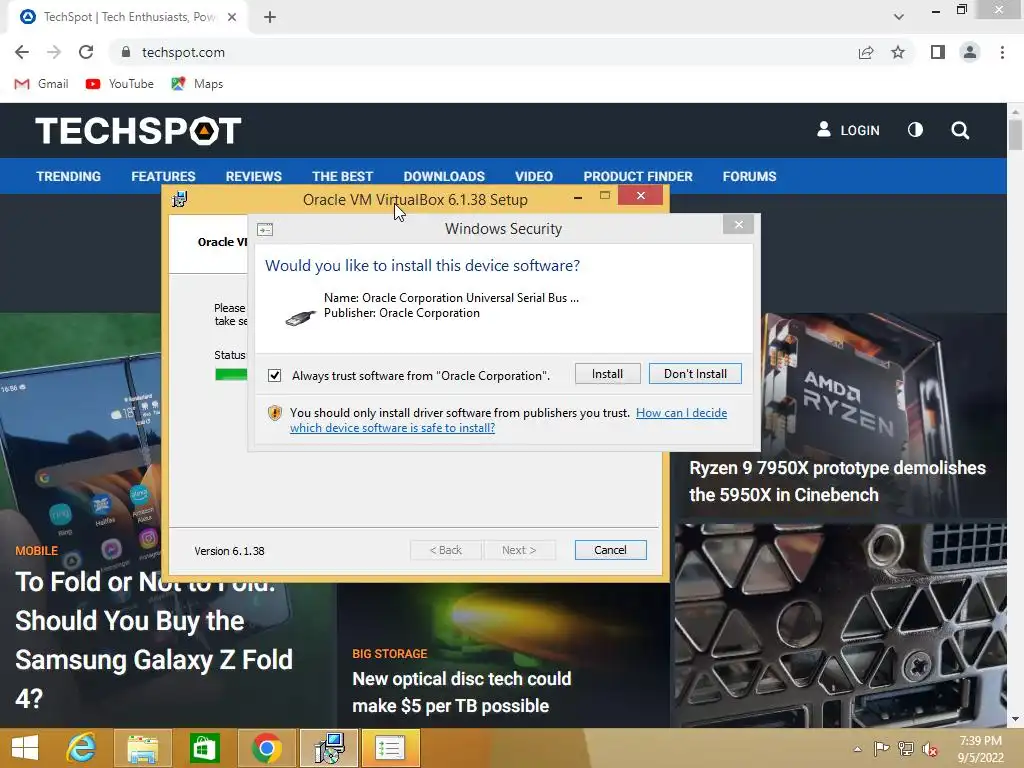Click the list-style taskbar app icon
1024x768 pixels.
pos(390,748)
